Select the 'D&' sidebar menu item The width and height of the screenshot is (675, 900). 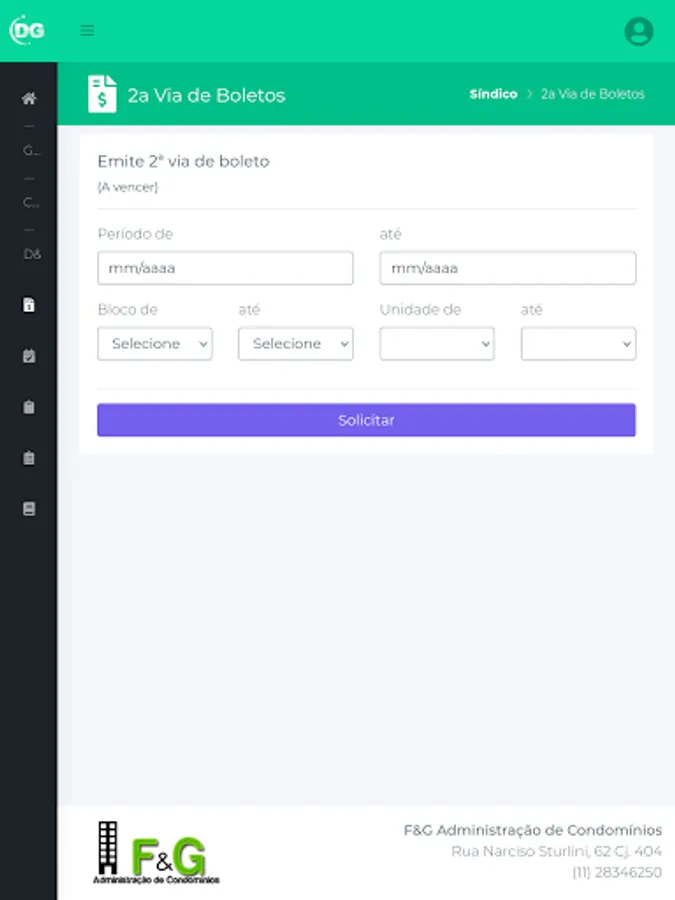coord(32,254)
